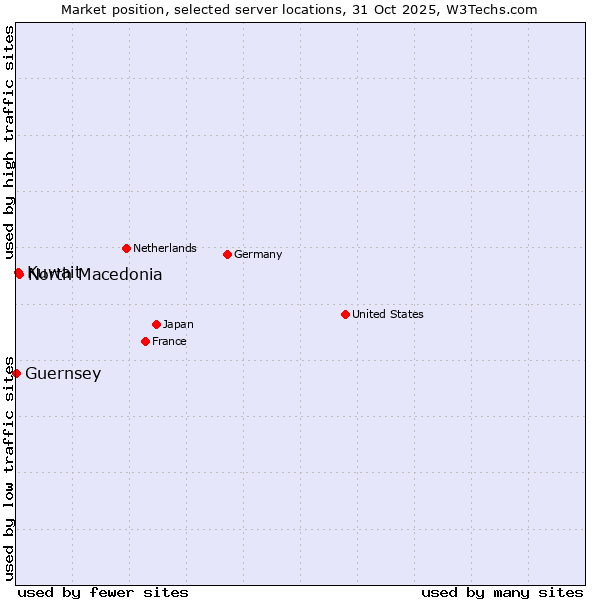Click the United States text label
The image size is (600, 600).
(x=387, y=314)
